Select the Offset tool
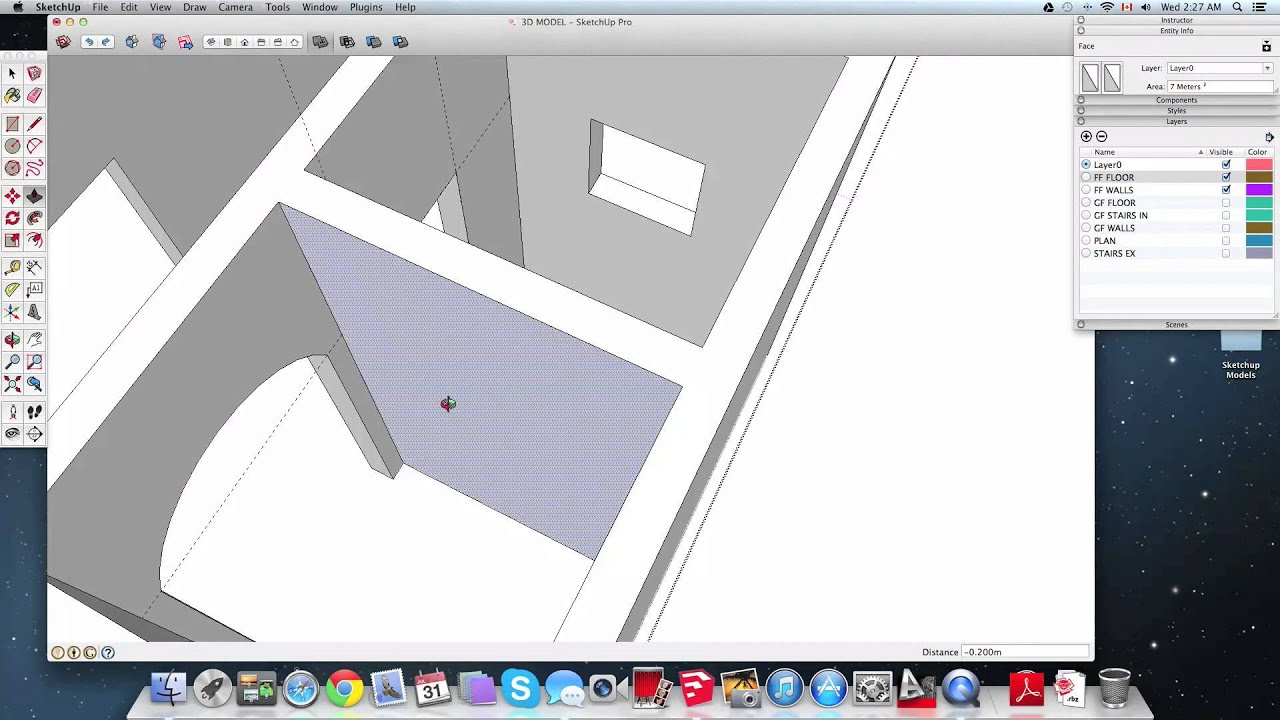This screenshot has width=1280, height=720. (34, 240)
